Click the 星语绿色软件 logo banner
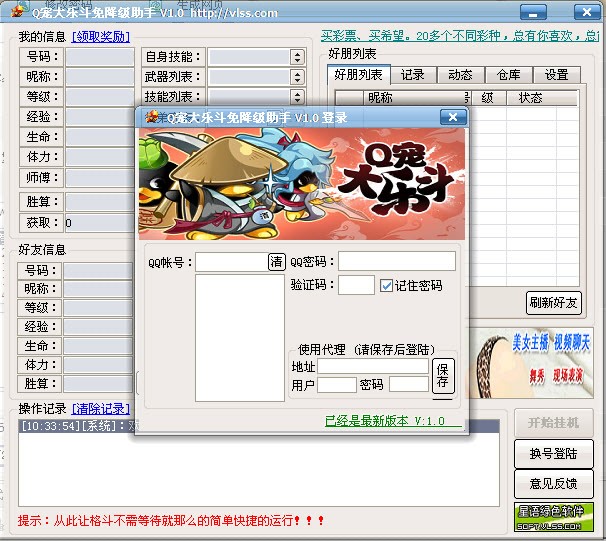Screen dimensions: 606x541 (x=554, y=517)
